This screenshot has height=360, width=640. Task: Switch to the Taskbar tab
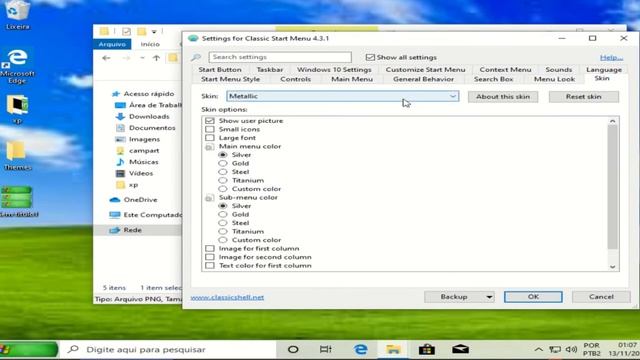coord(269,70)
